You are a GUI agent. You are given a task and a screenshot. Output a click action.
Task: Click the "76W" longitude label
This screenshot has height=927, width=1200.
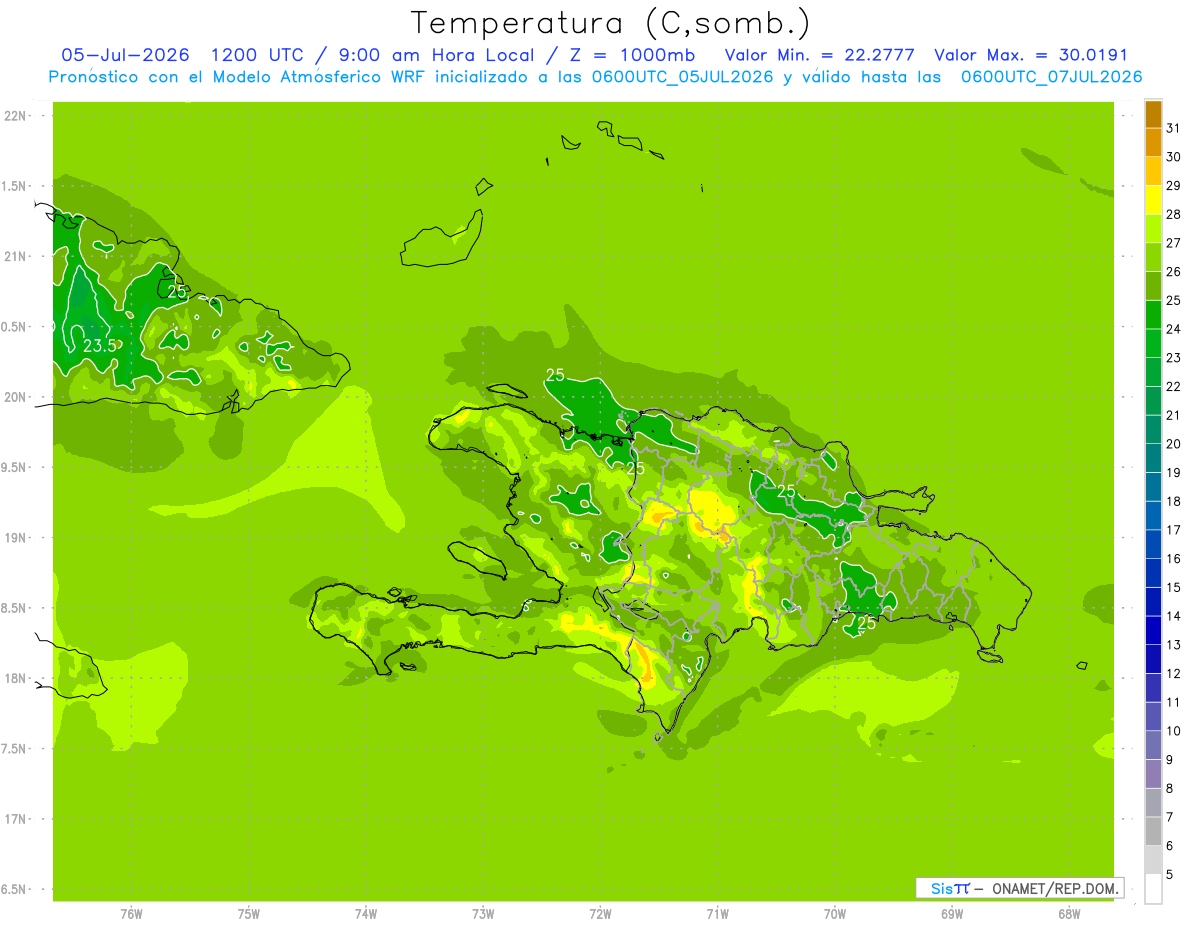[x=131, y=914]
